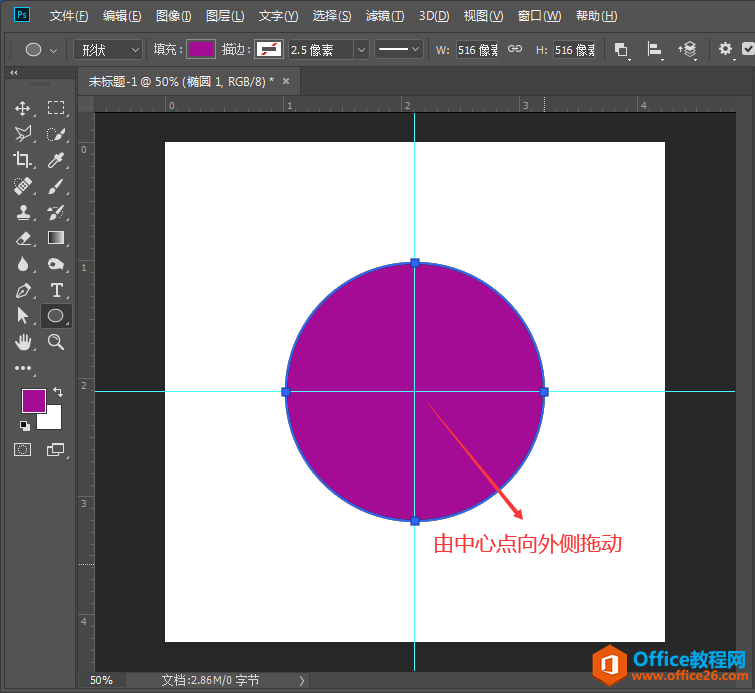Viewport: 755px width, 693px height.
Task: Select the History Brush tool
Action: pyautogui.click(x=56, y=212)
